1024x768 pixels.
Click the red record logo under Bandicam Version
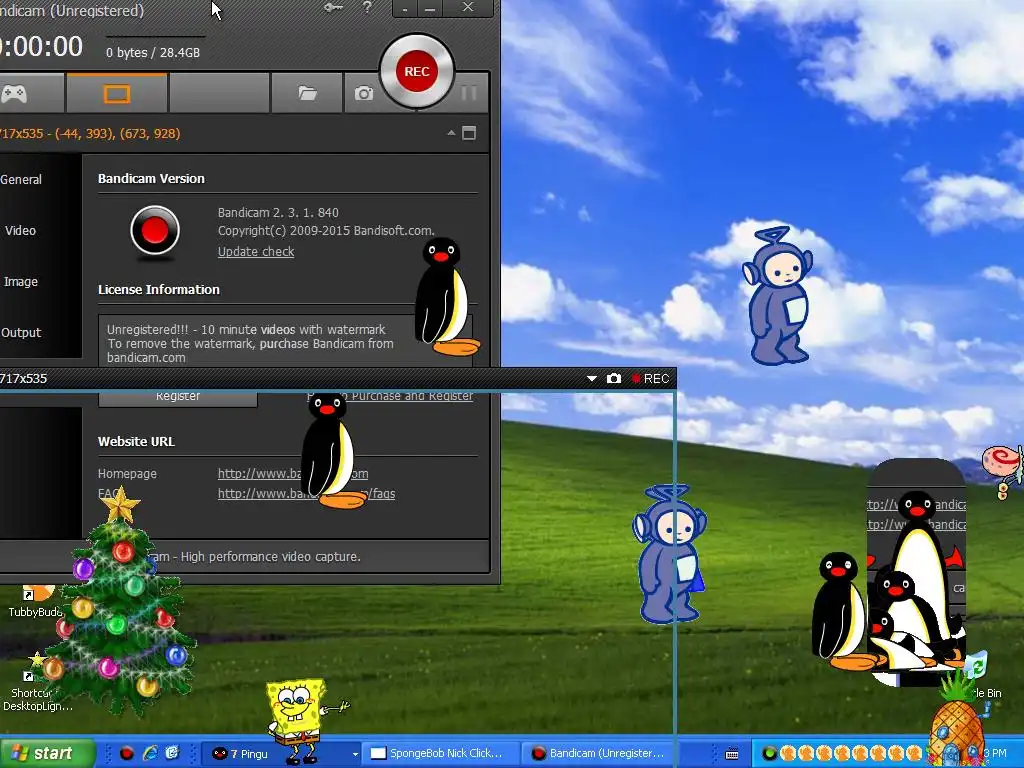155,231
